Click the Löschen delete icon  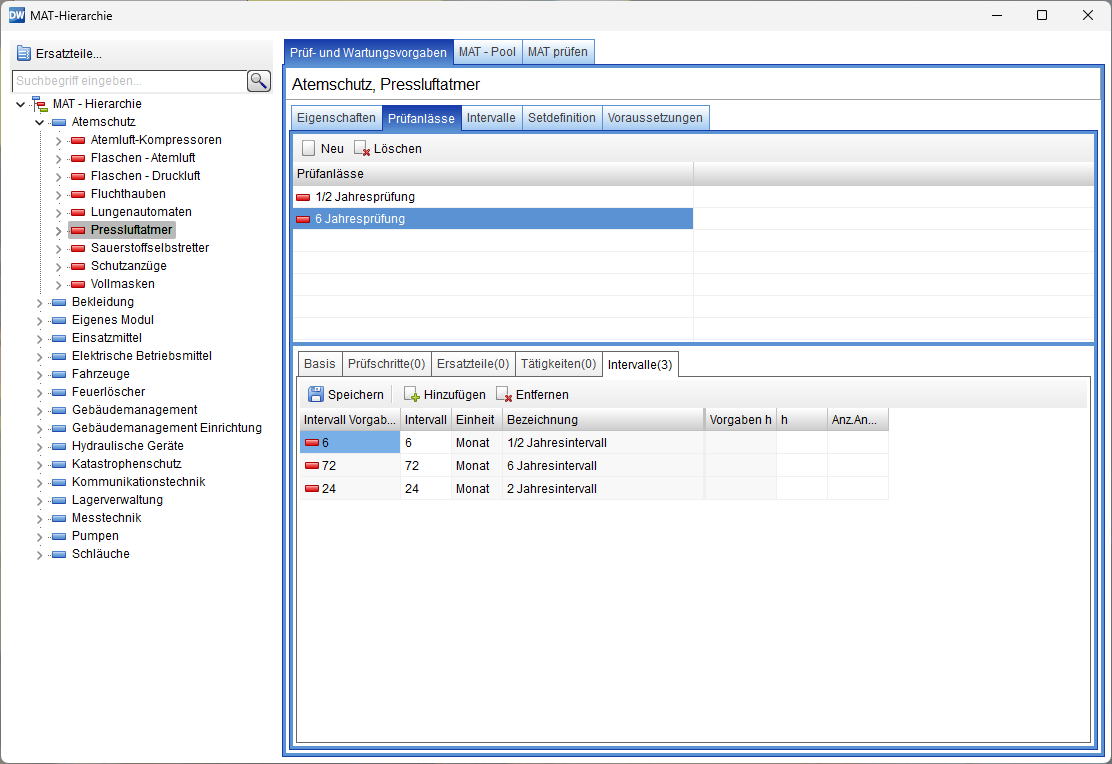pos(362,149)
